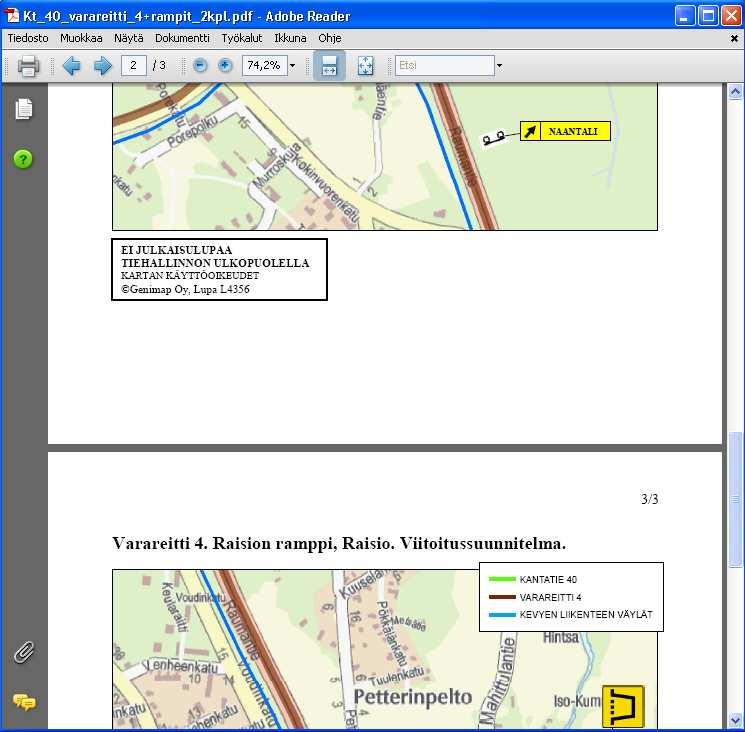Minimize the Adobe Reader window
Image resolution: width=745 pixels, height=732 pixels.
coord(684,16)
